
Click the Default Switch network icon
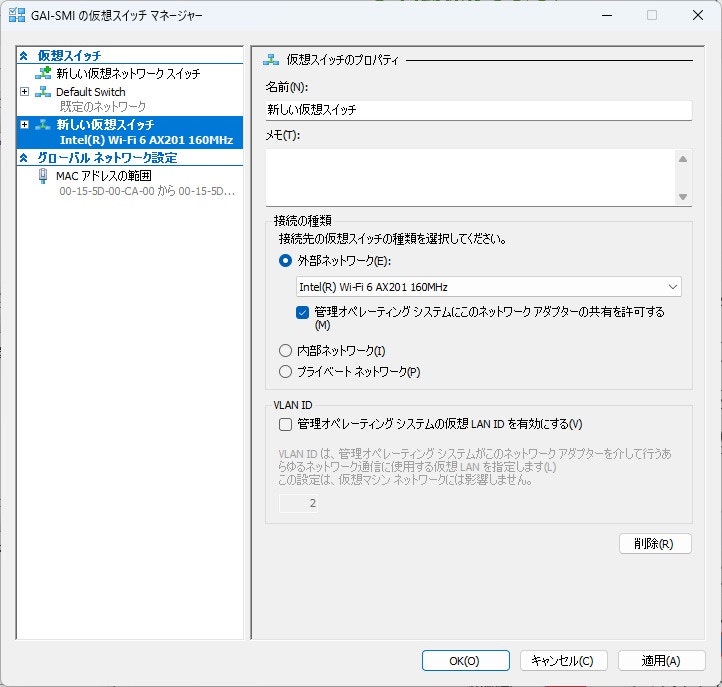coord(43,92)
